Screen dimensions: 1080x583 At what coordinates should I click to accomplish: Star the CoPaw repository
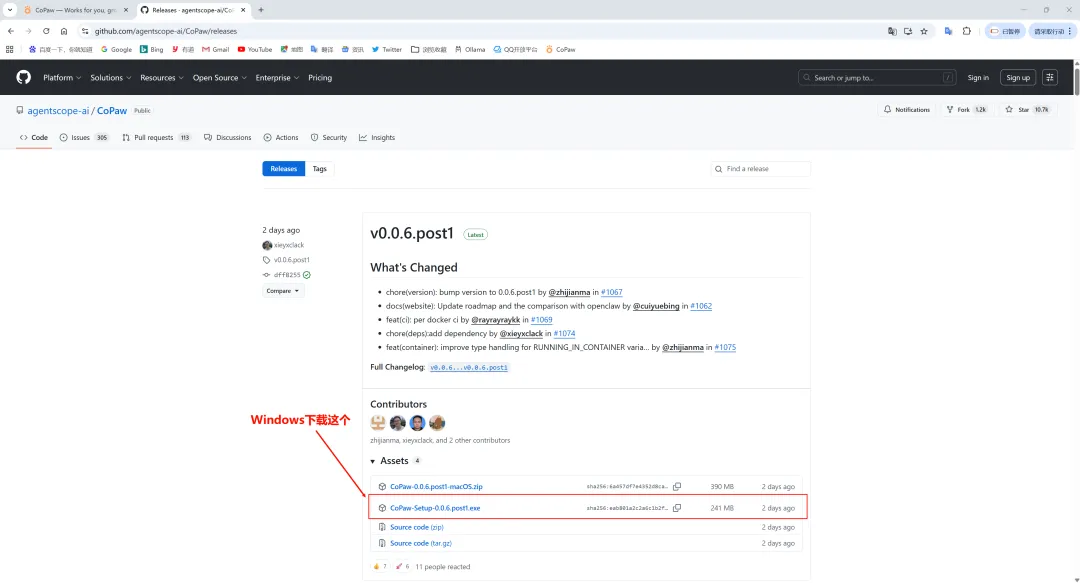click(1026, 110)
